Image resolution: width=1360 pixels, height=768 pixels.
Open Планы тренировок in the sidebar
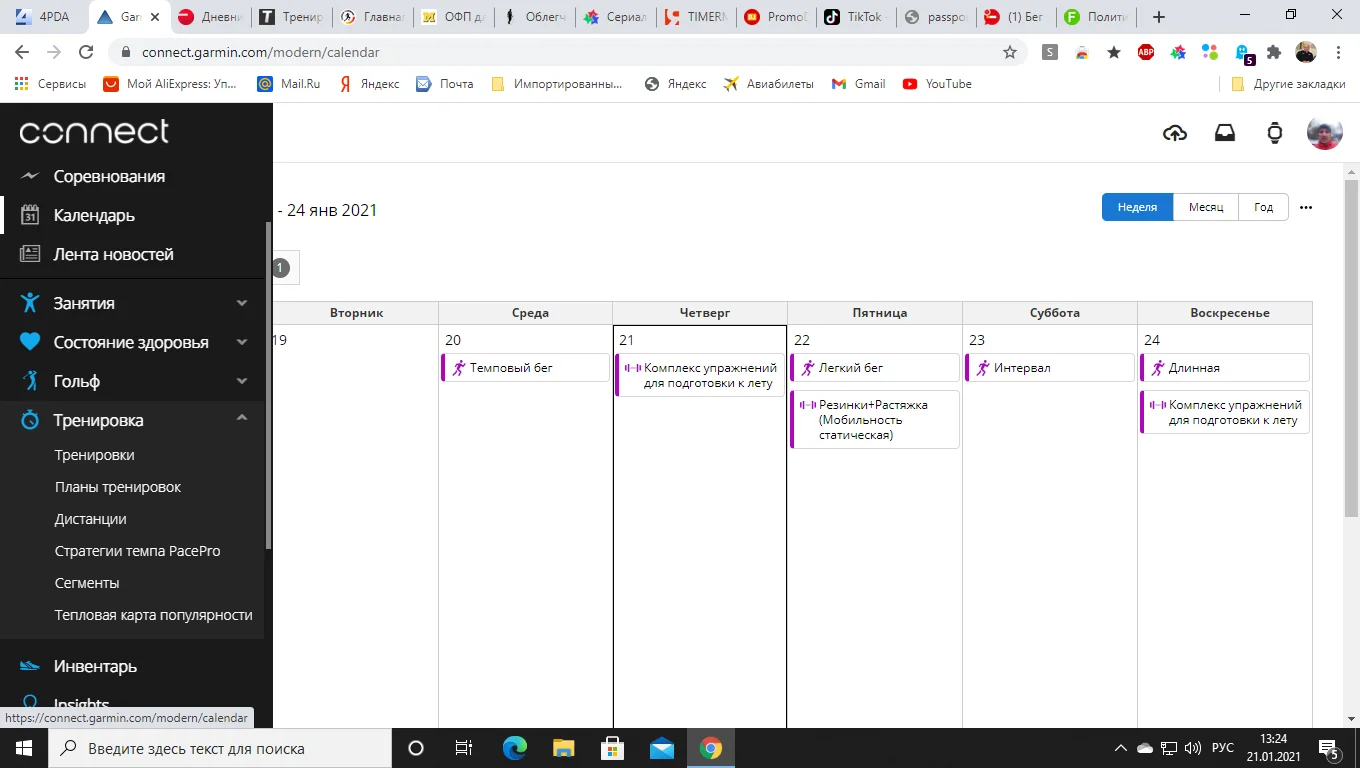[118, 487]
